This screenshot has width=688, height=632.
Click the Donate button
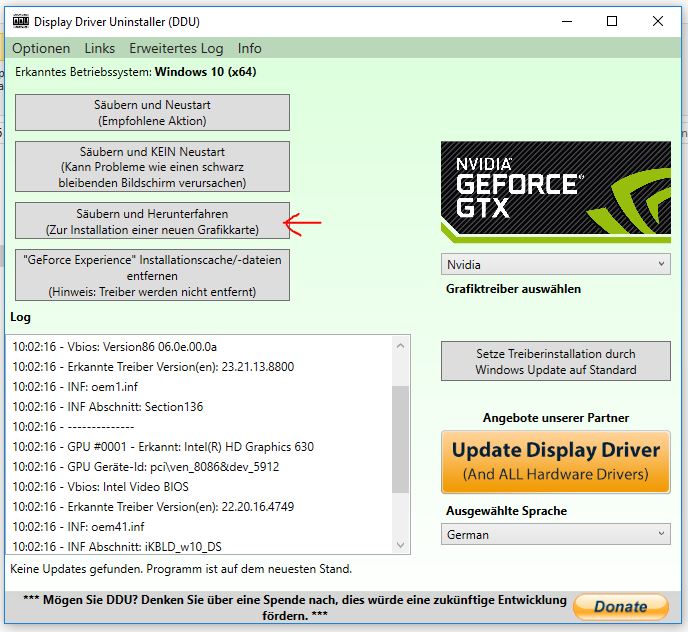(x=621, y=607)
